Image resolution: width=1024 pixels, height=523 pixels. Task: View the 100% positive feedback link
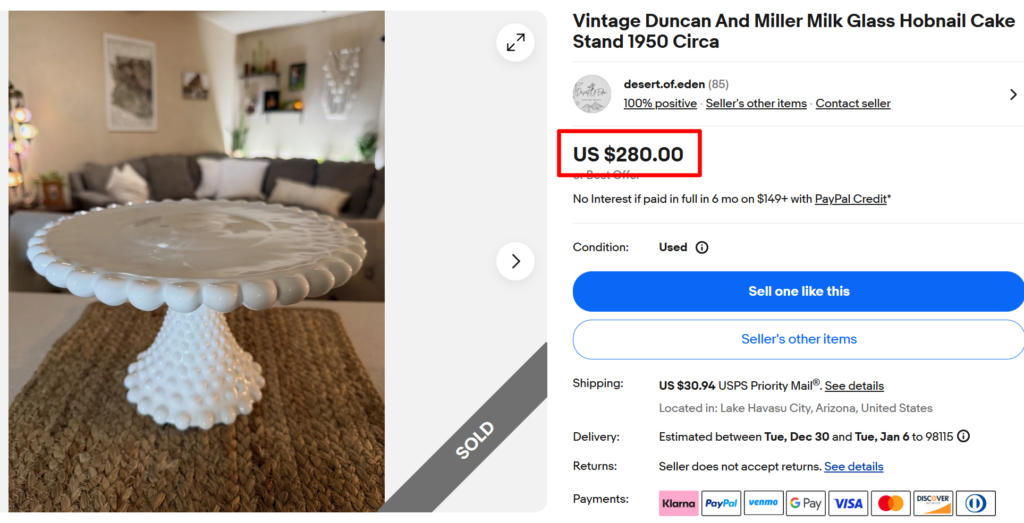pyautogui.click(x=660, y=104)
